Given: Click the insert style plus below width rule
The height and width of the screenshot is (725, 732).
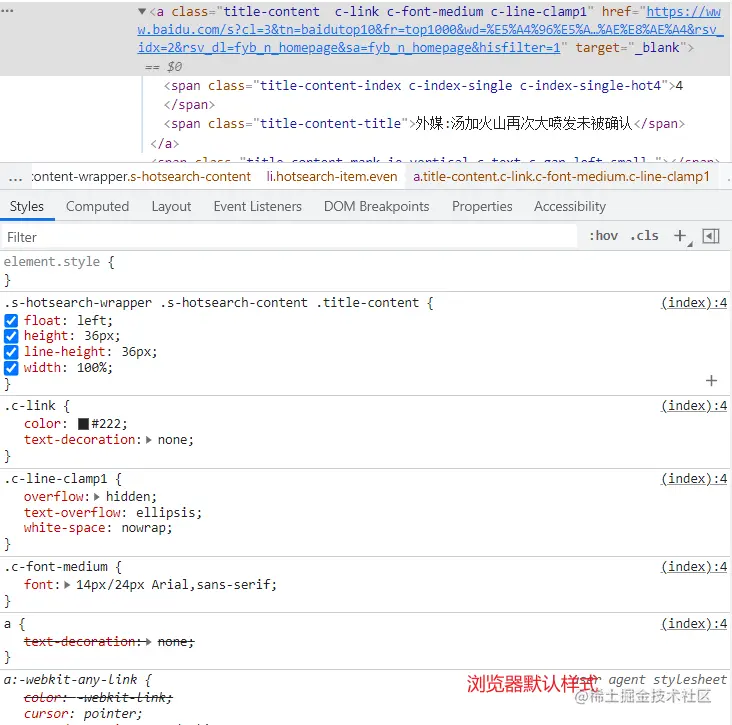Looking at the screenshot, I should pos(711,381).
